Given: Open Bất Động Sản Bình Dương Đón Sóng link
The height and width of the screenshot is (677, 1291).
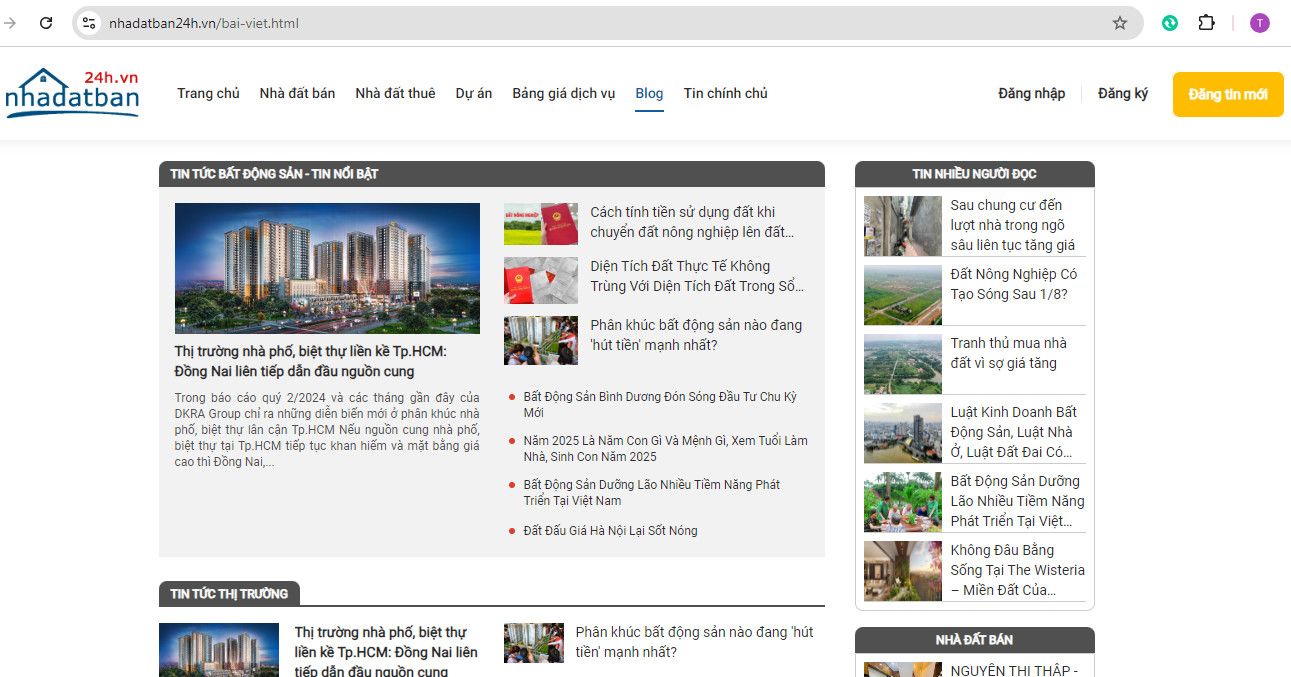Looking at the screenshot, I should [660, 404].
